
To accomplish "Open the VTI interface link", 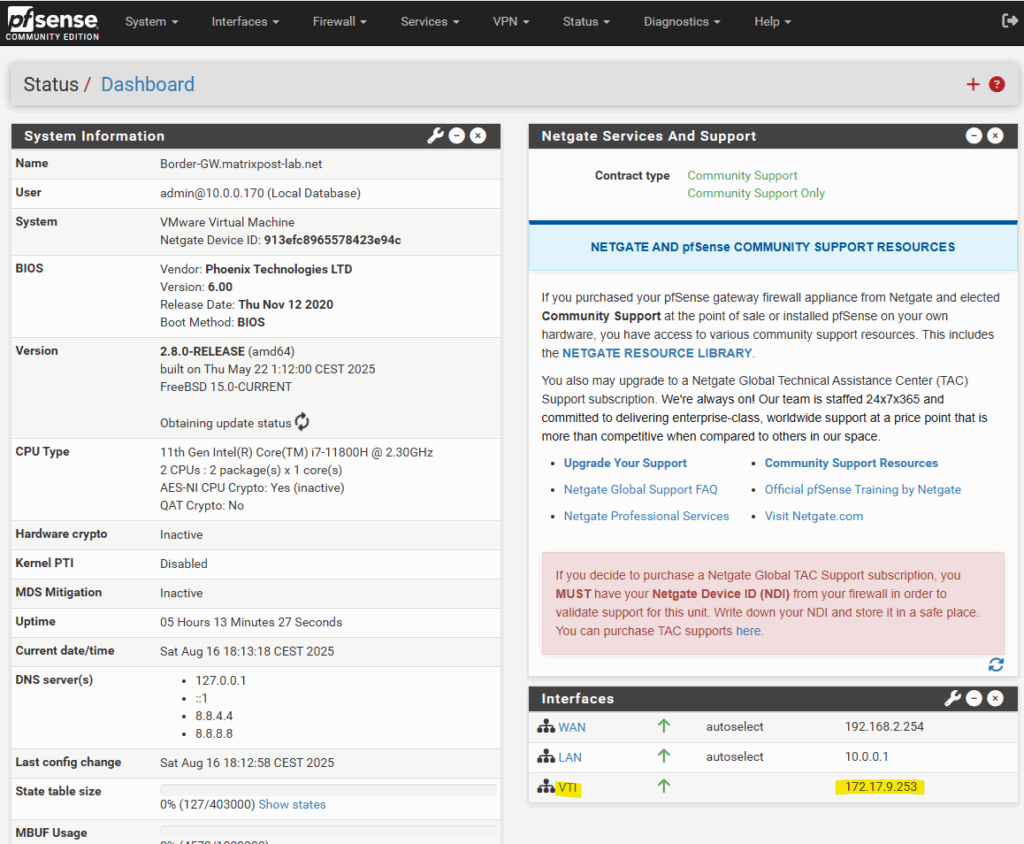I will pos(568,787).
